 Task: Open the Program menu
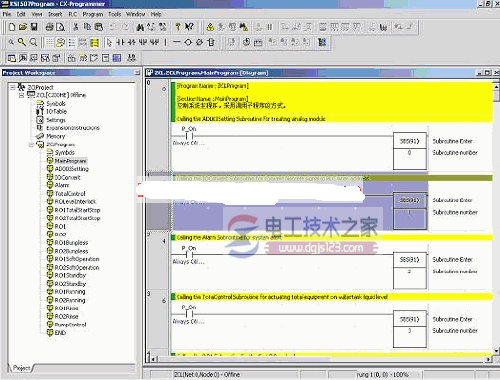point(93,14)
